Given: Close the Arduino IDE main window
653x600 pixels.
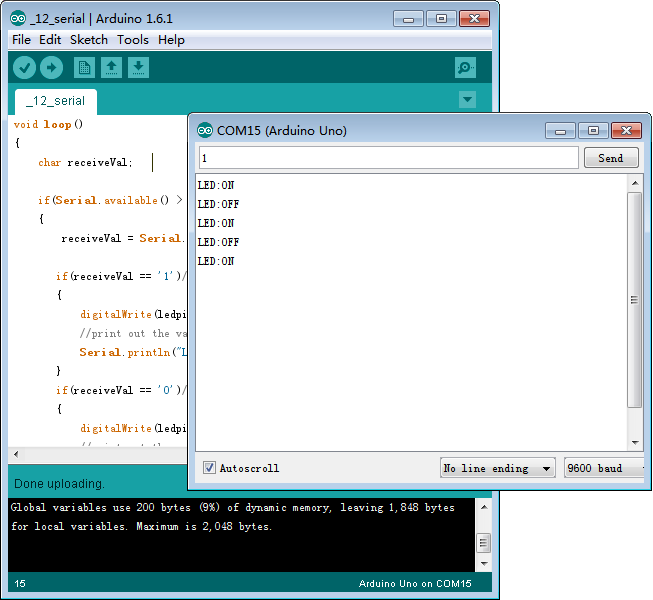Looking at the screenshot, I should (x=474, y=19).
